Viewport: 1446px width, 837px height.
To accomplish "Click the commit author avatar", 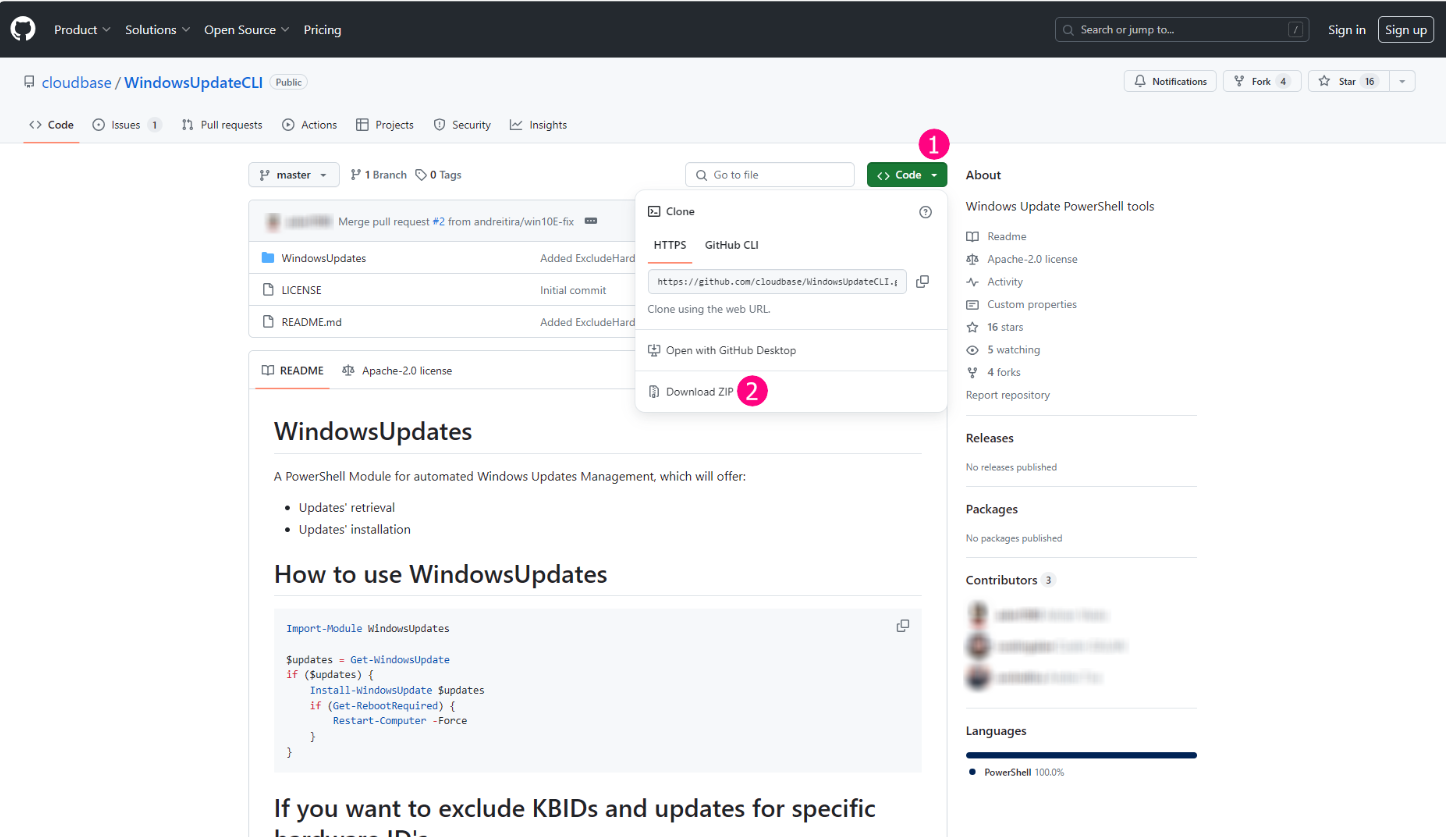I will tap(271, 221).
